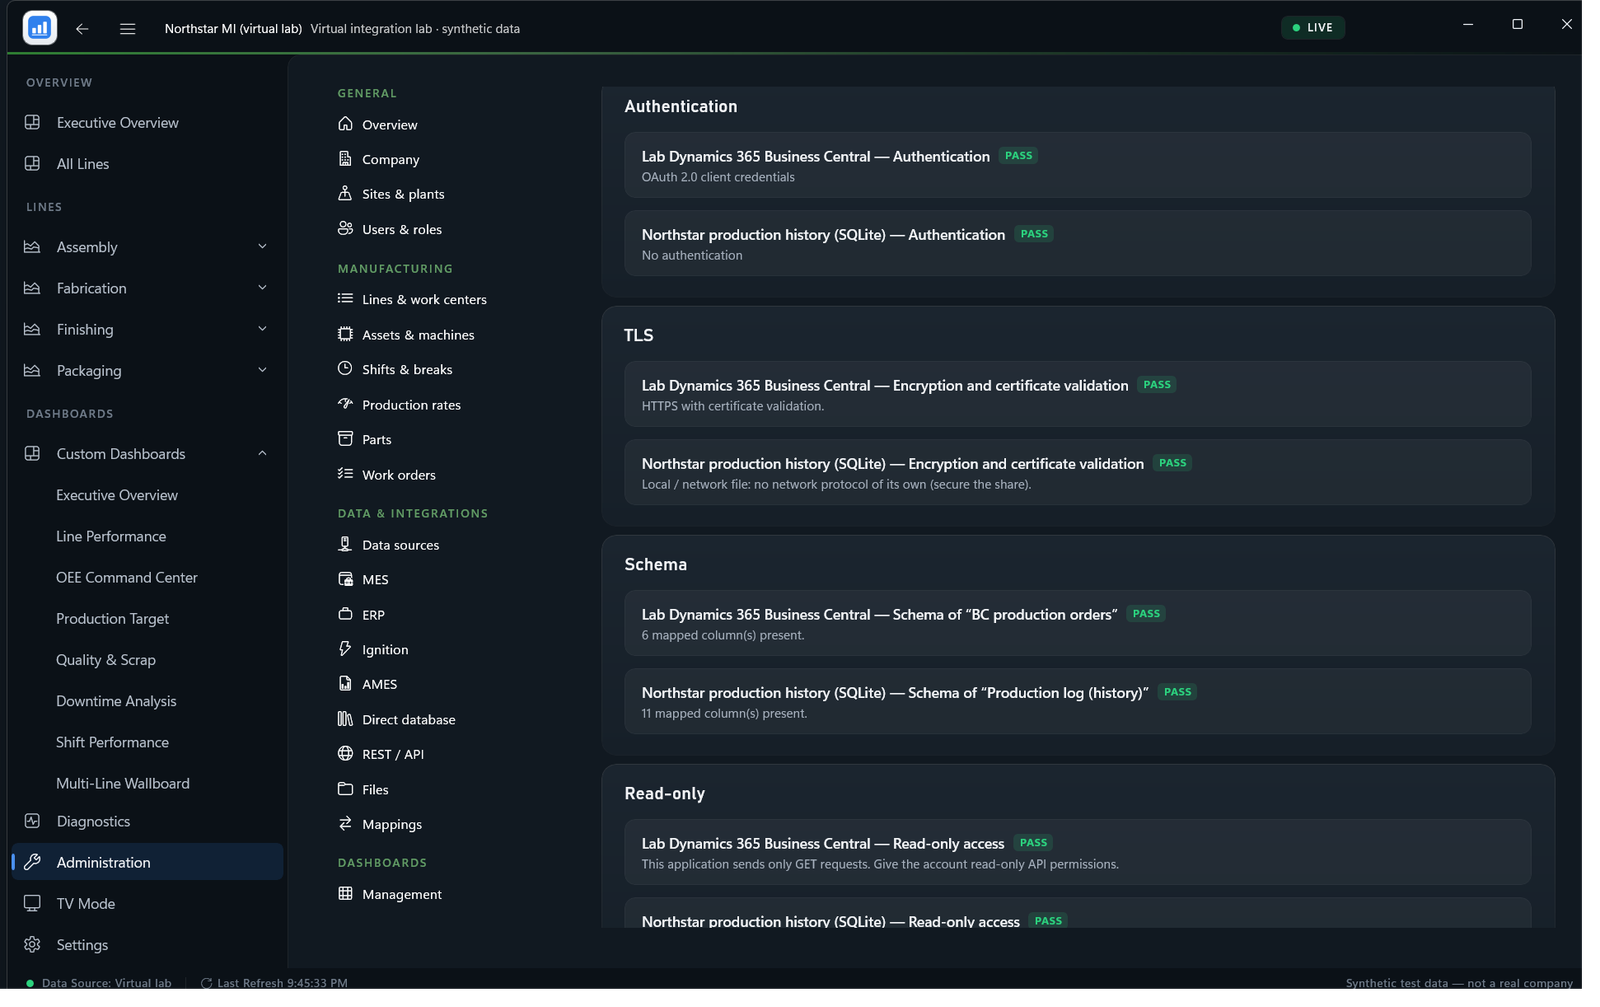
Task: Expand the Packaging line chevron
Action: tap(263, 370)
